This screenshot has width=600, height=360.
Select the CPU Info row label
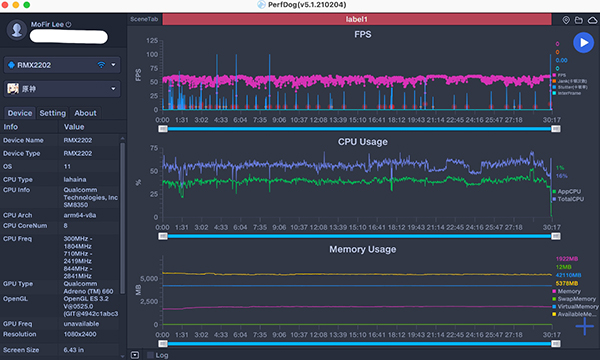(x=16, y=190)
